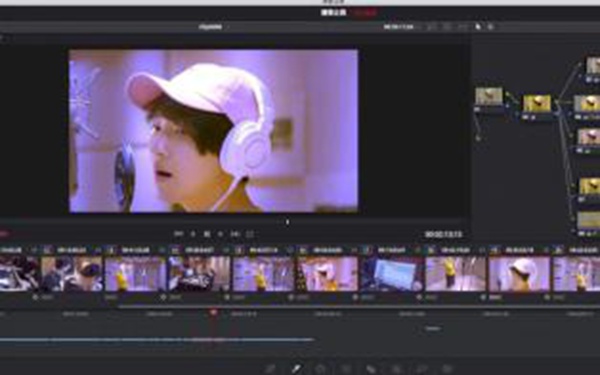The width and height of the screenshot is (600, 375).
Task: Skip to next clip with transport button
Action: (x=235, y=234)
